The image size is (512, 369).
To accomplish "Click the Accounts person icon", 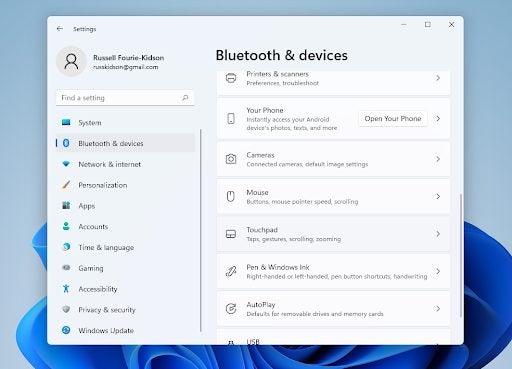I will point(66,226).
